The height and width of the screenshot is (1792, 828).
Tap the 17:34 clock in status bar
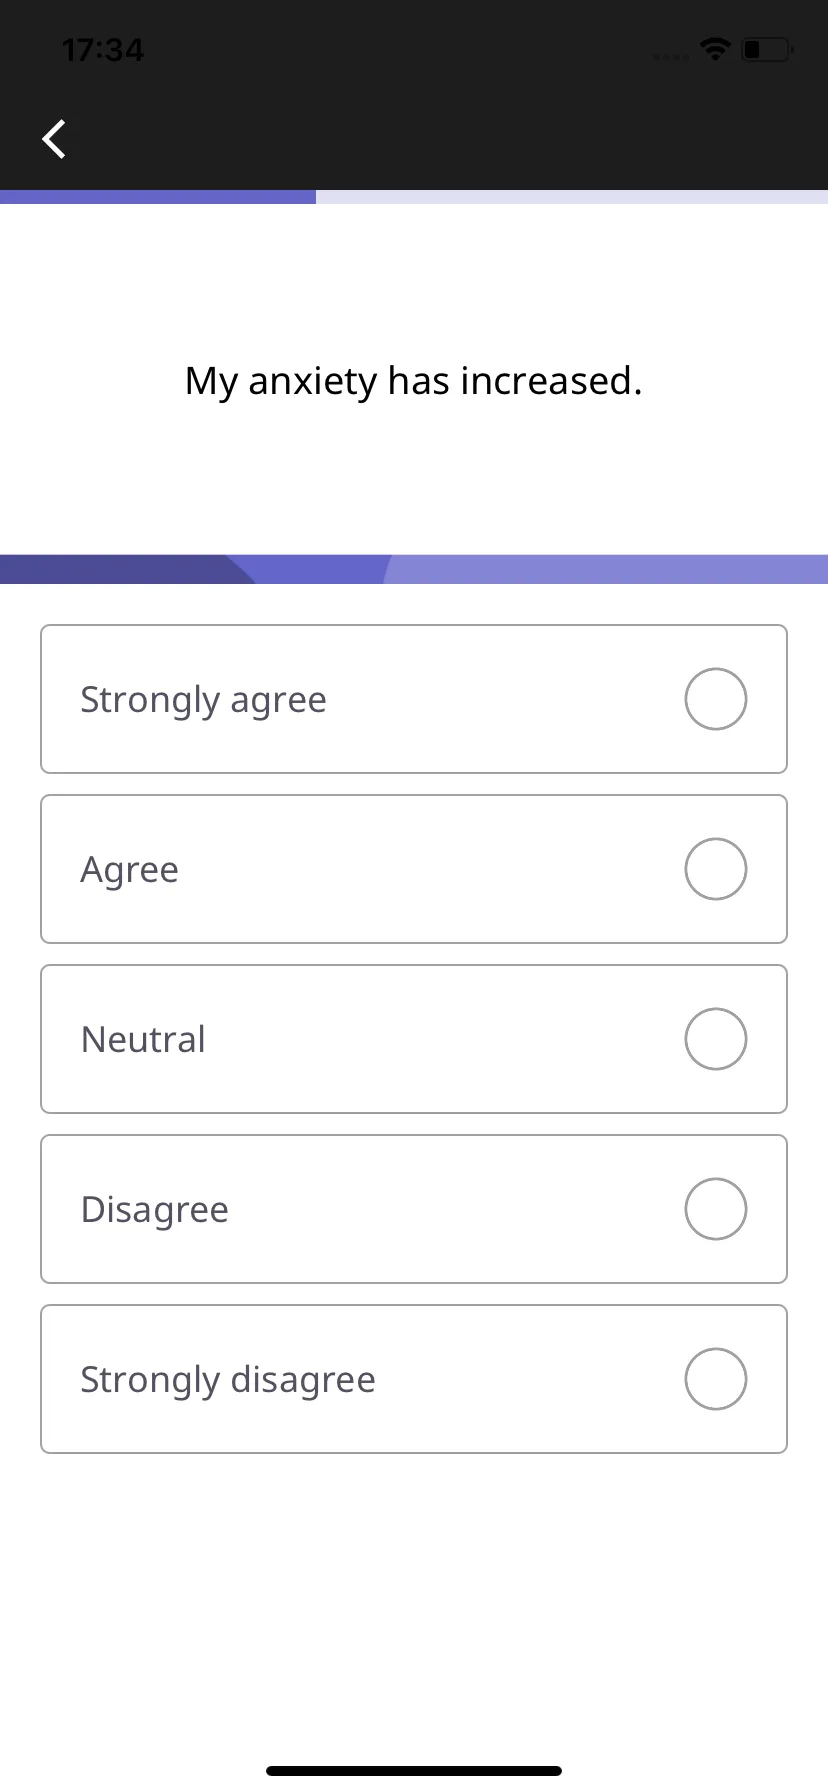pyautogui.click(x=103, y=49)
